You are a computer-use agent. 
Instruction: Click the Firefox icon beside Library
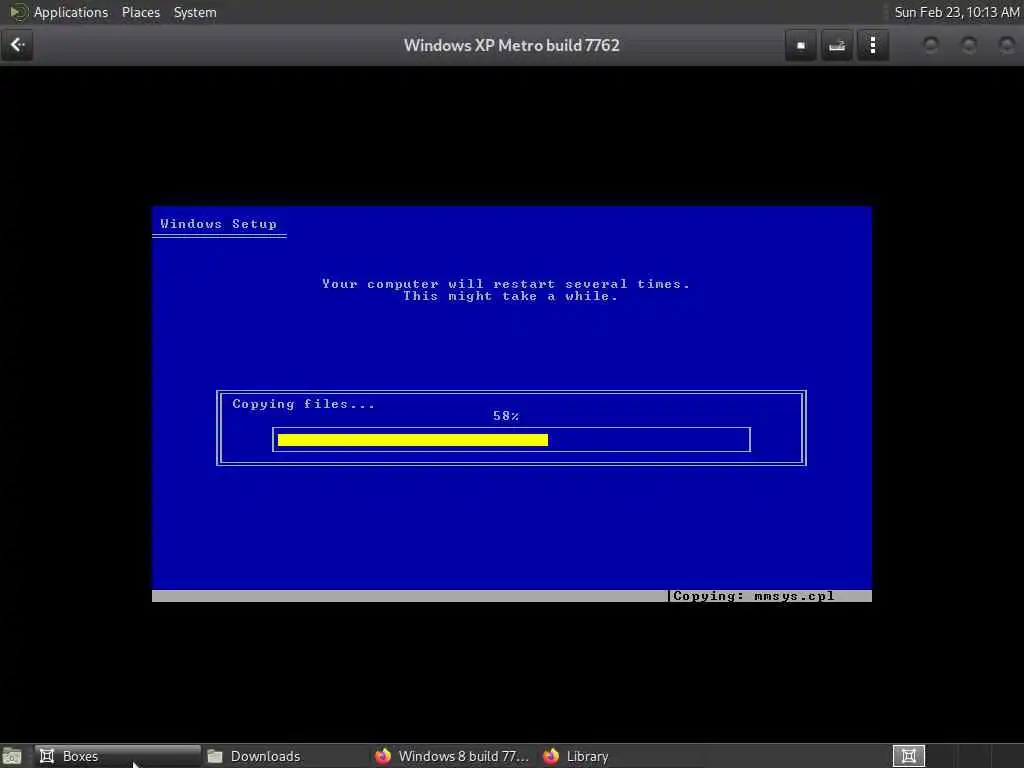[x=551, y=756]
